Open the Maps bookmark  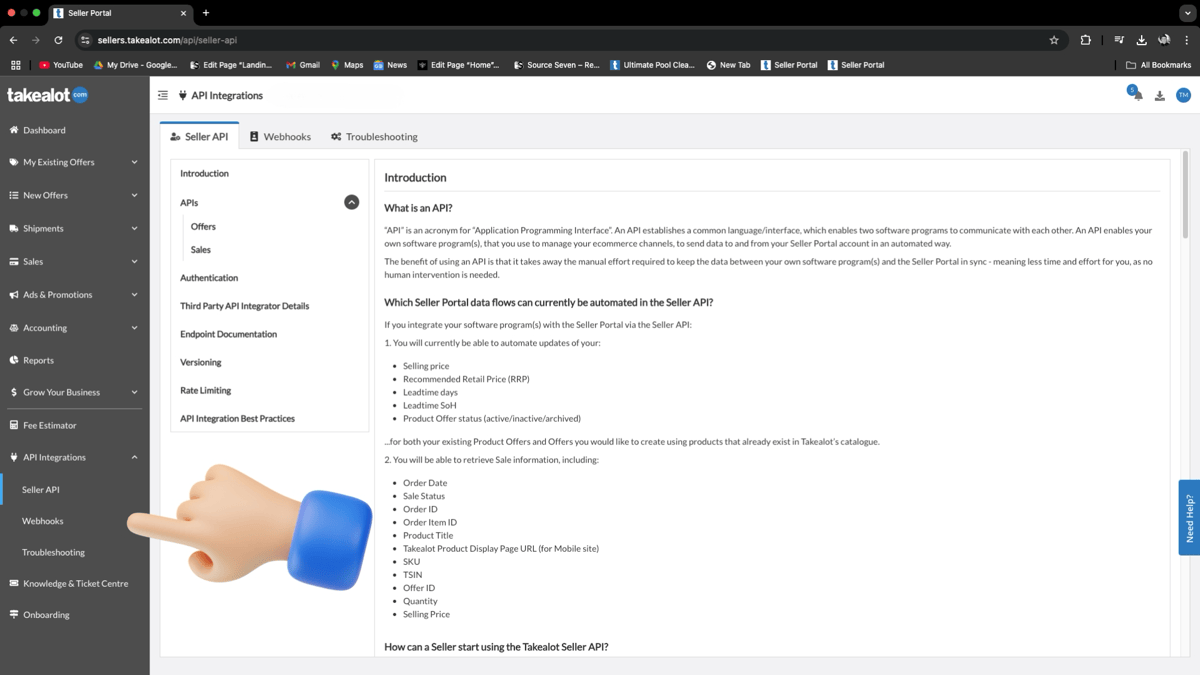[x=347, y=65]
